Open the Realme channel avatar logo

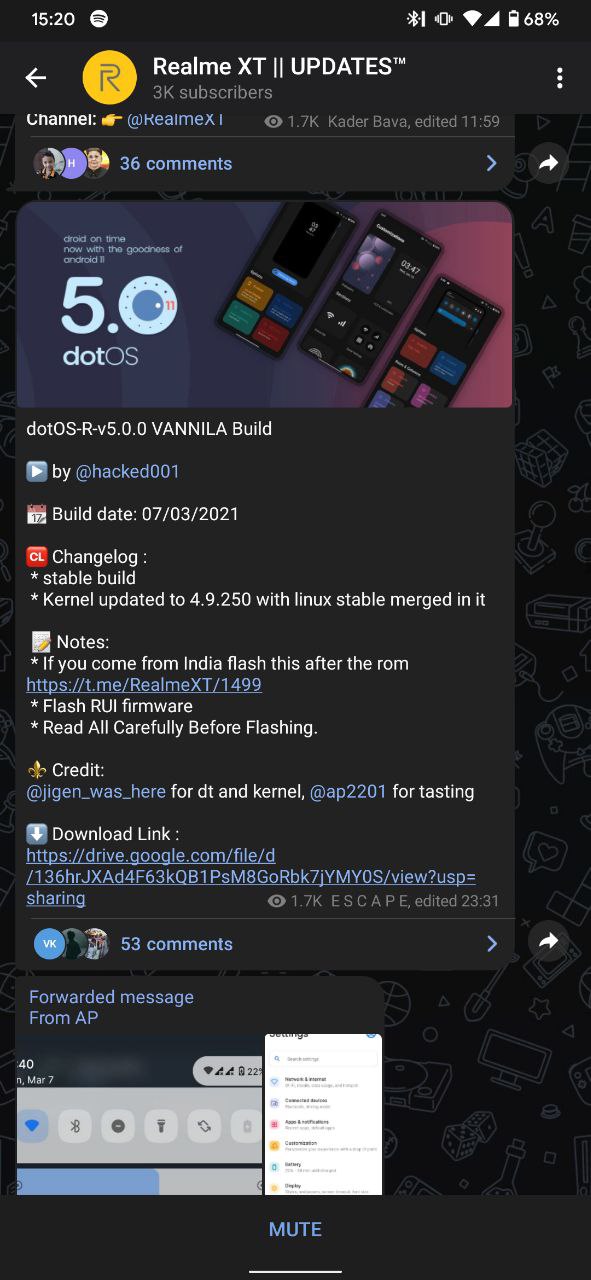109,78
